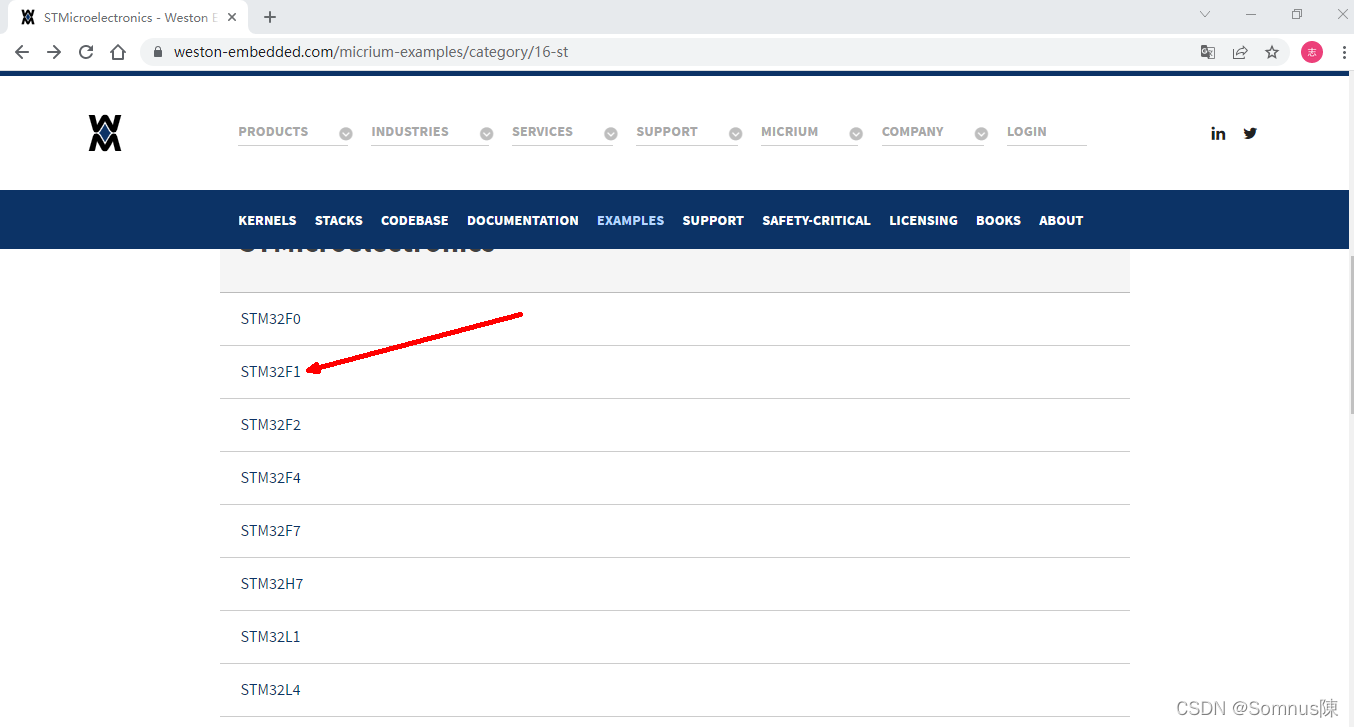Screen dimensions: 1354x727
Task: Open the SERVICES top menu
Action: pos(542,132)
